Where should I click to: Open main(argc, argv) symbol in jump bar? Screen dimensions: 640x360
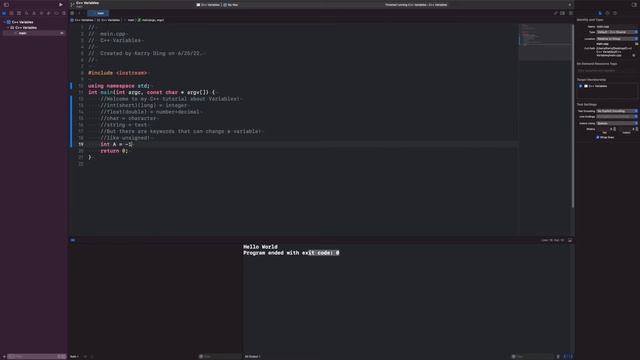click(x=151, y=20)
